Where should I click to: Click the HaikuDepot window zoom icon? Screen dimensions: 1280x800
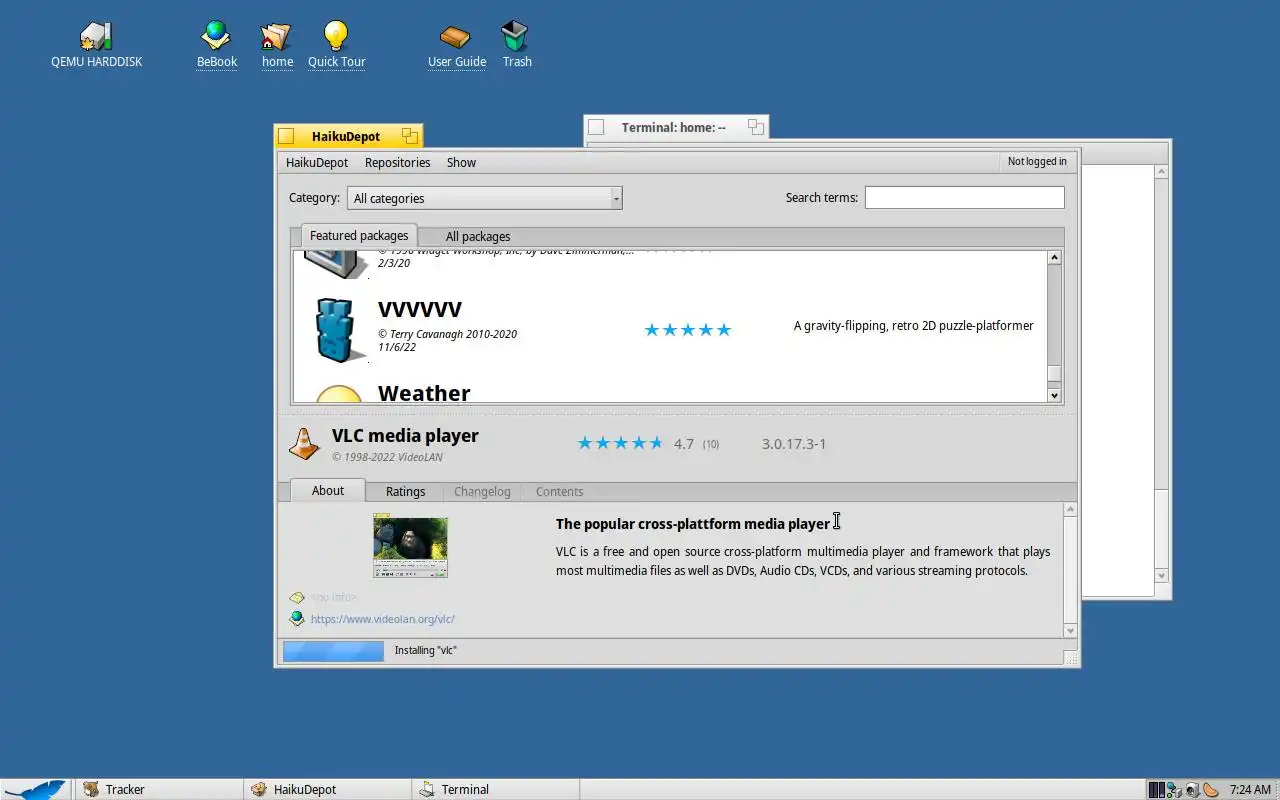pyautogui.click(x=410, y=136)
